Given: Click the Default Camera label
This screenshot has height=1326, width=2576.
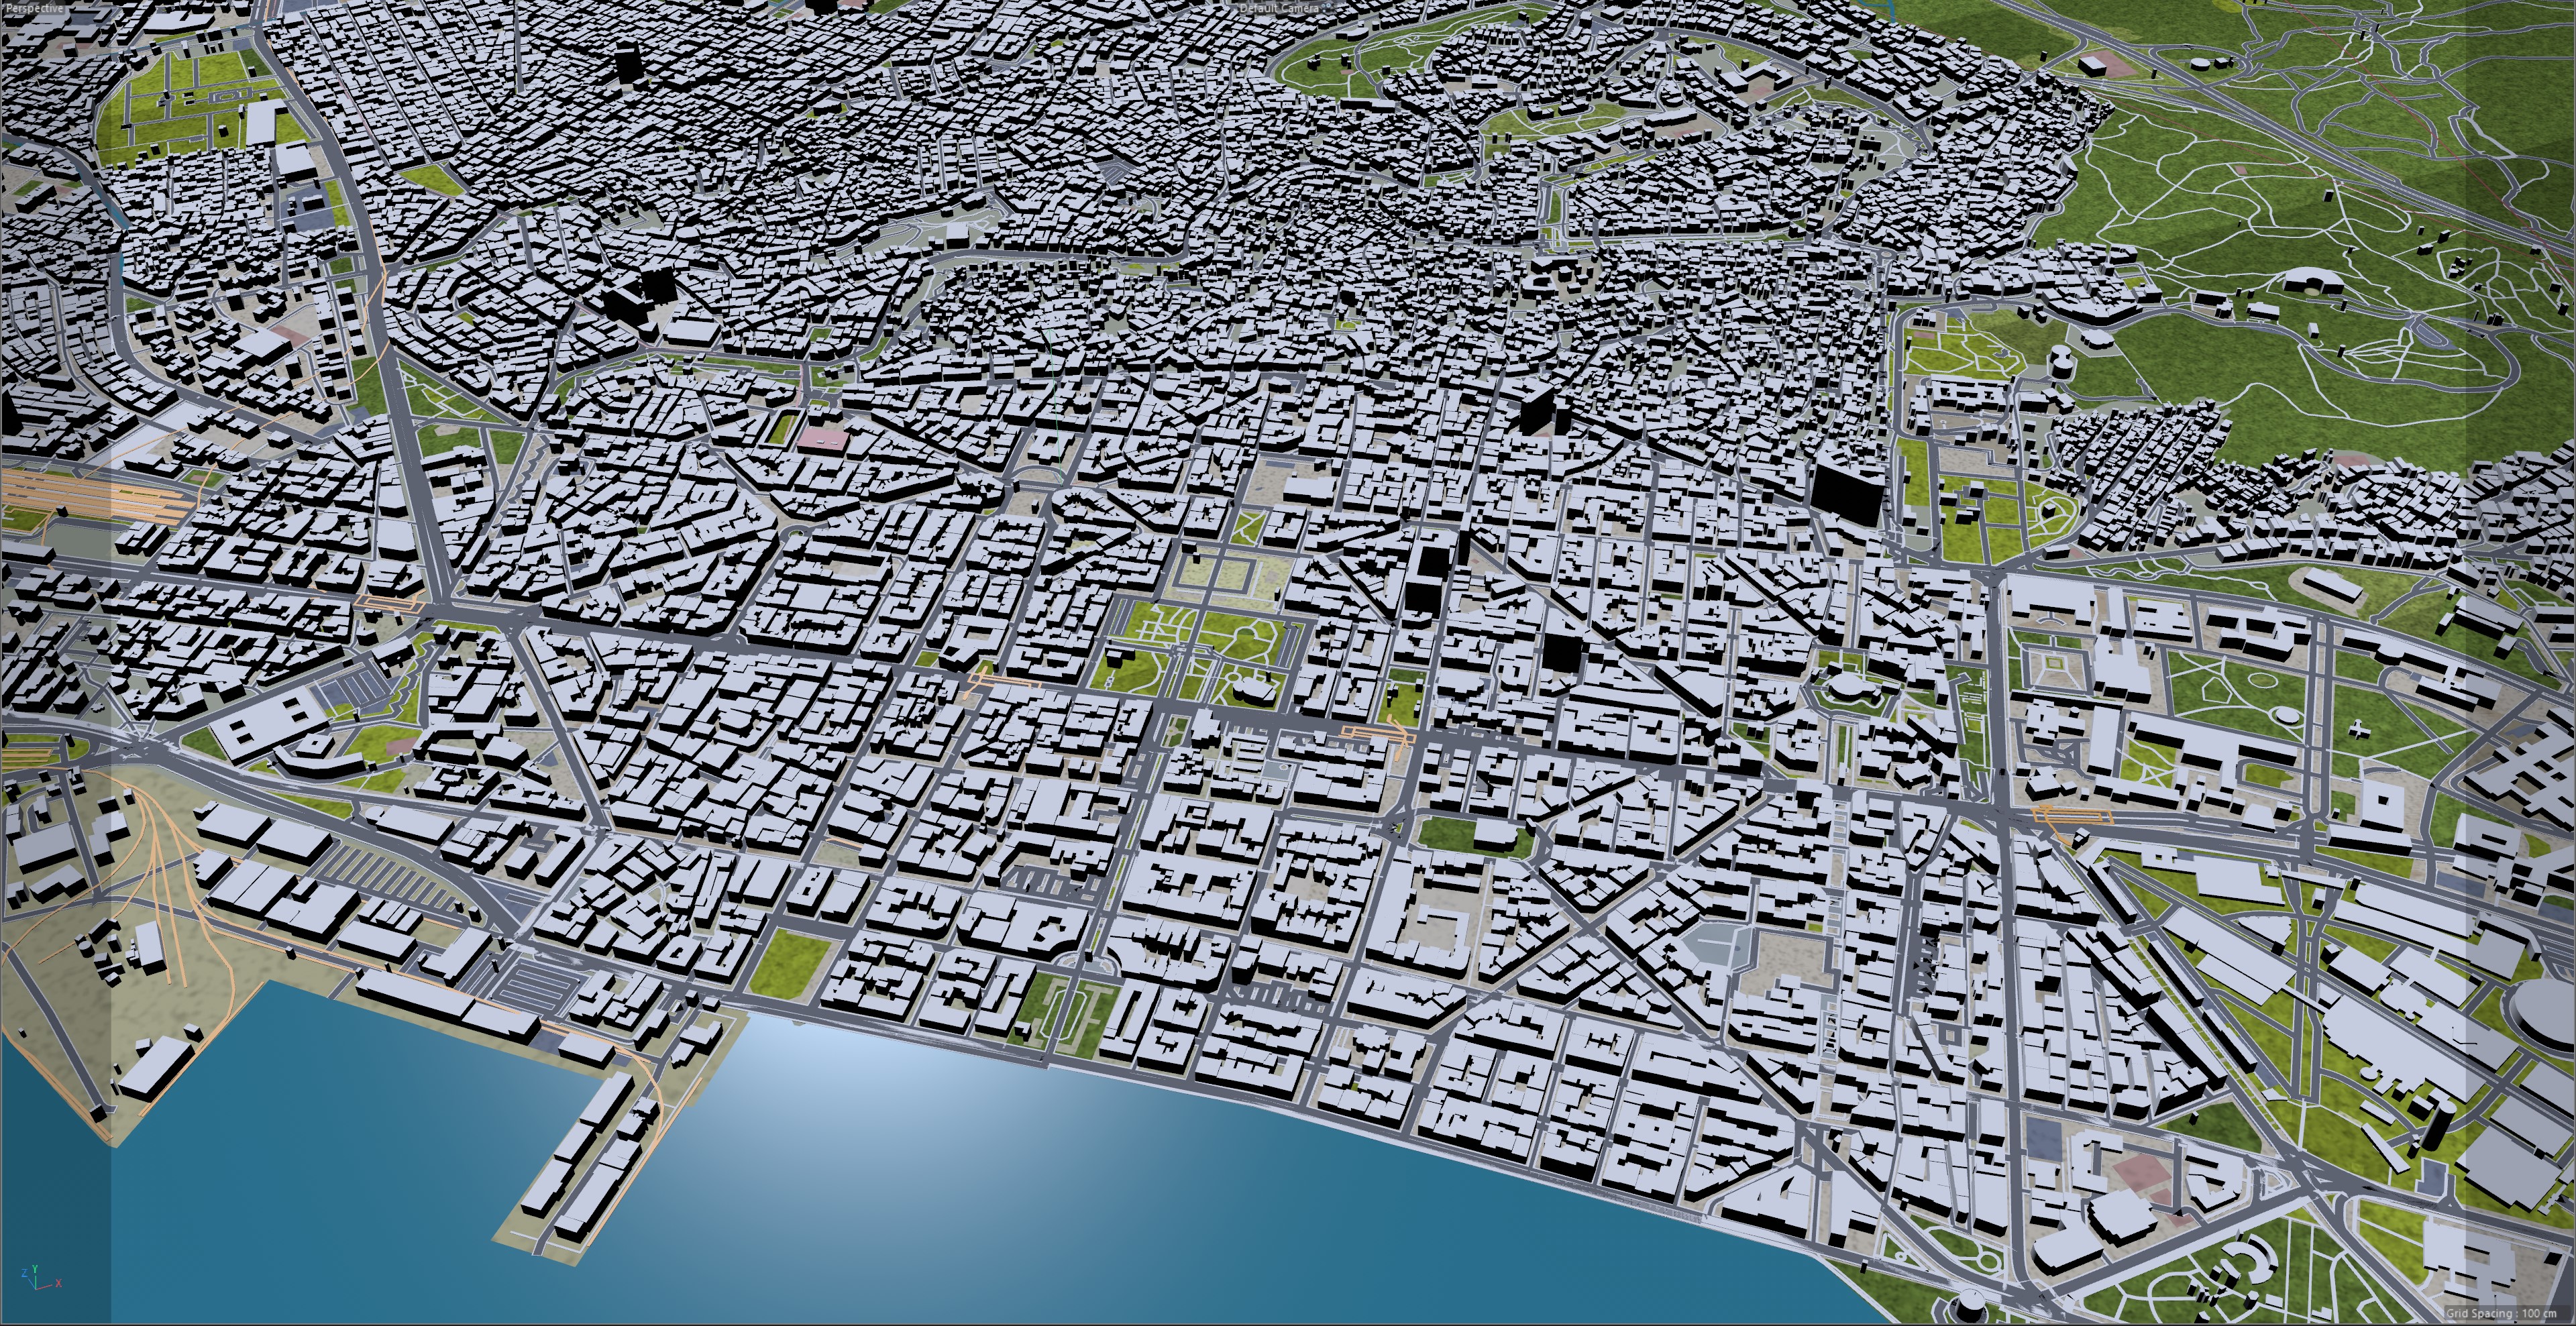Looking at the screenshot, I should (1280, 8).
